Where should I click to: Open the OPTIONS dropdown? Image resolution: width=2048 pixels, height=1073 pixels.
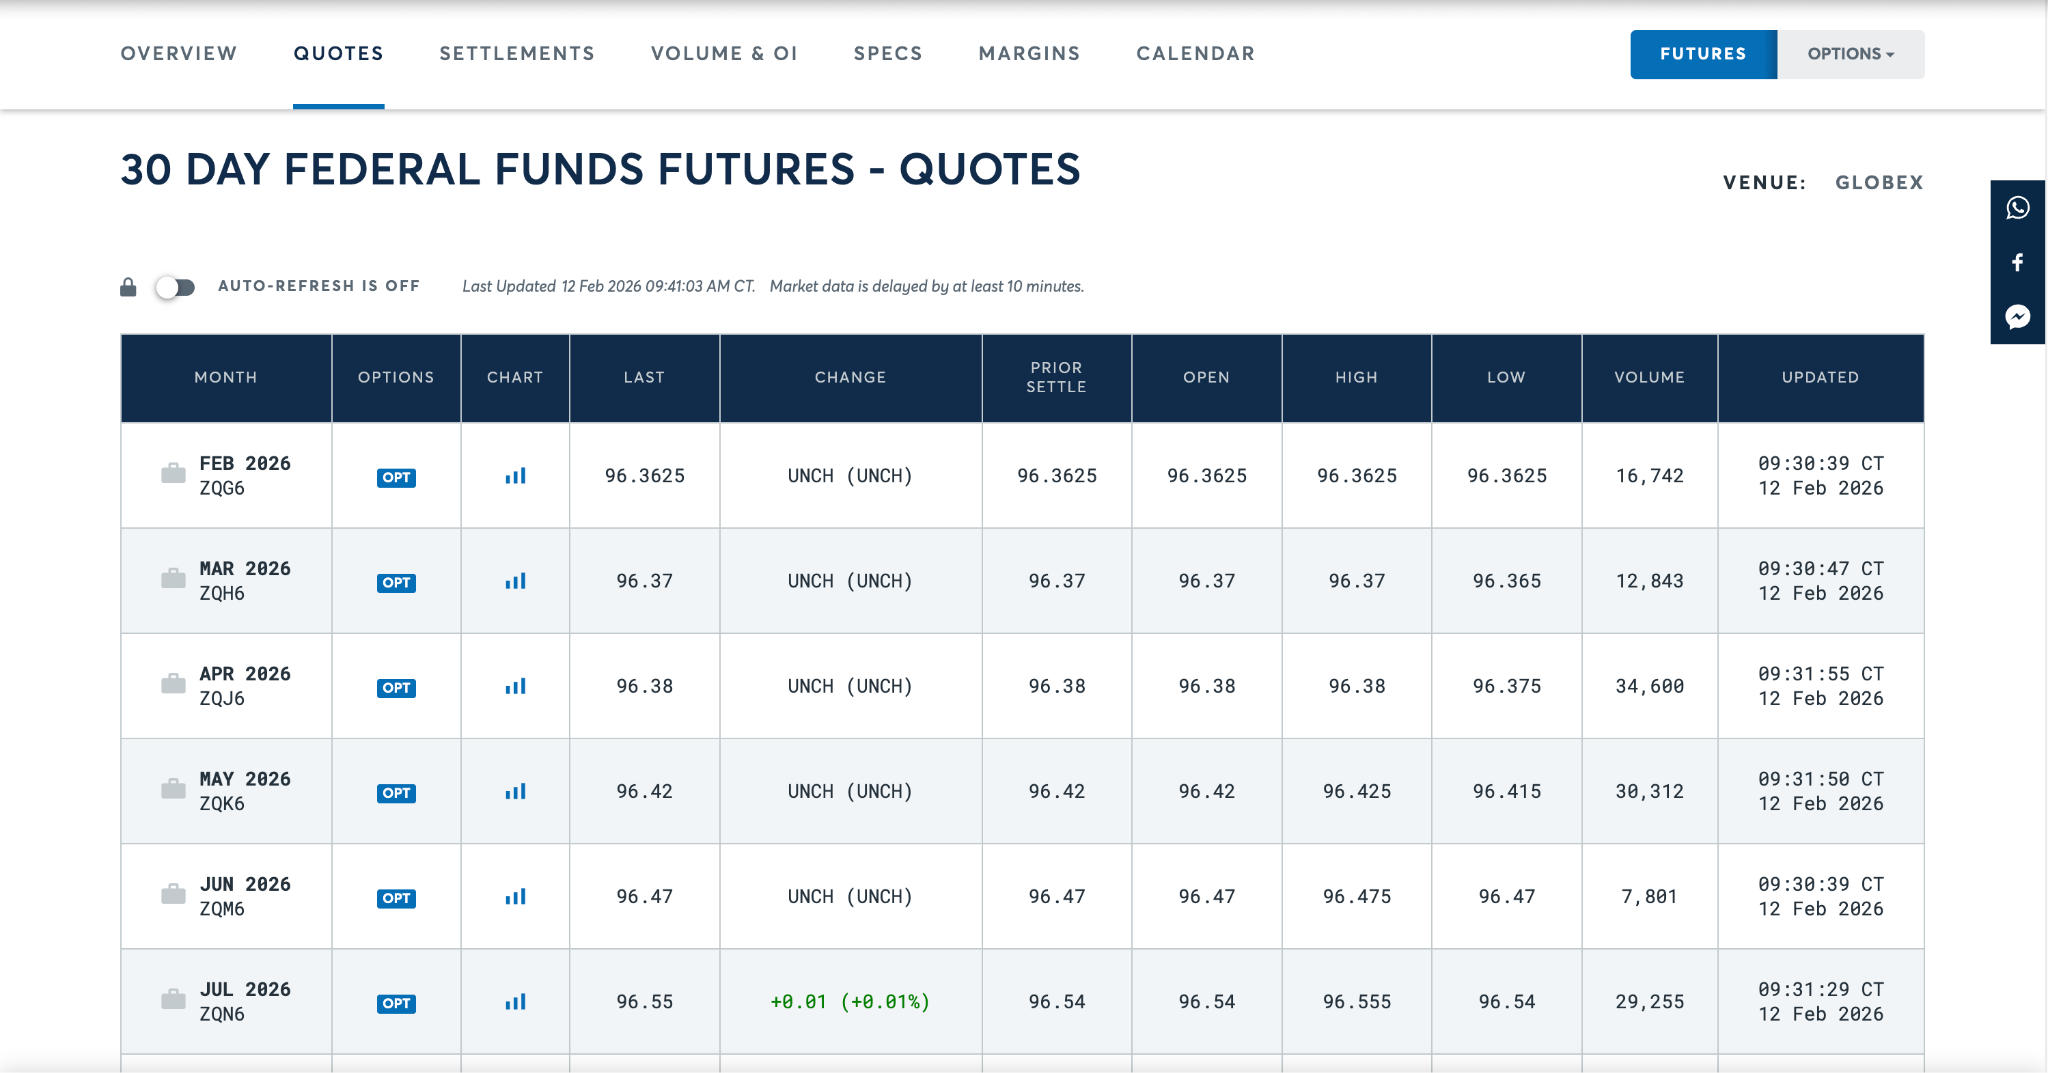pyautogui.click(x=1849, y=54)
